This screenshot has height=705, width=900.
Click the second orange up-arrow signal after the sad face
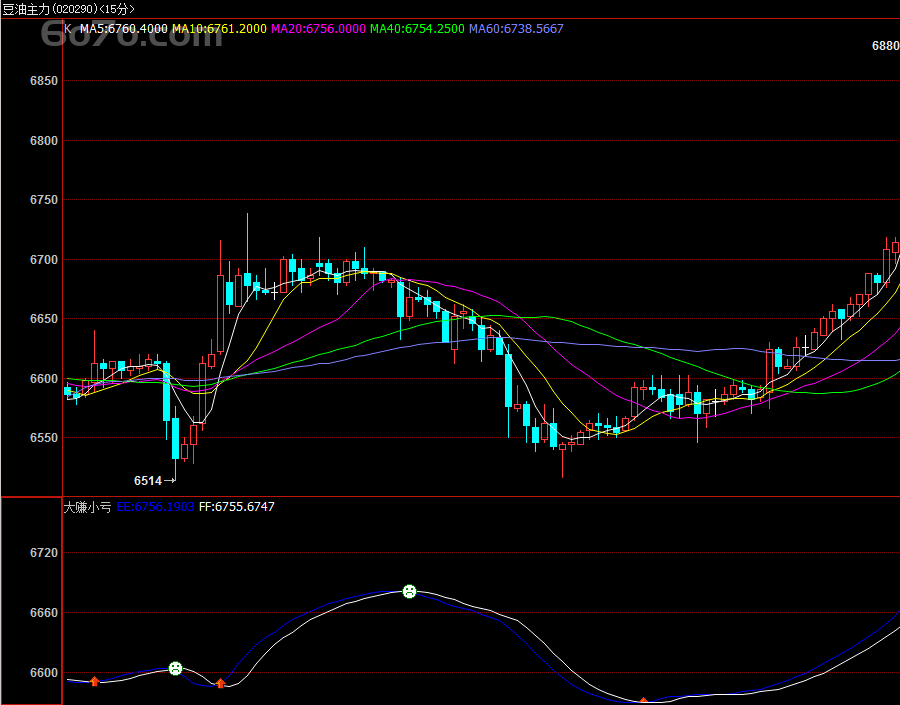(x=220, y=683)
